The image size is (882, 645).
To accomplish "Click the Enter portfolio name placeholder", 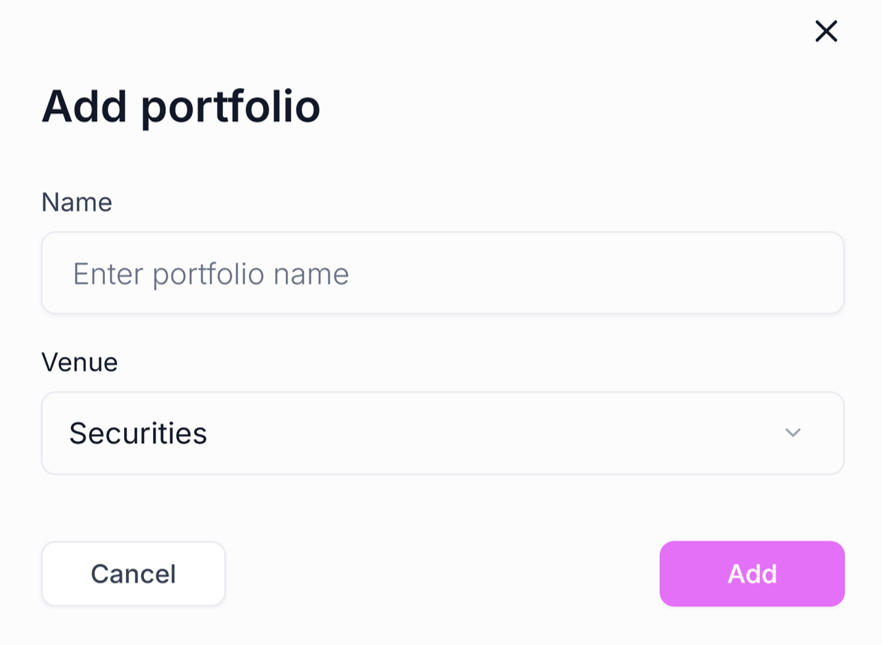I will (x=211, y=274).
